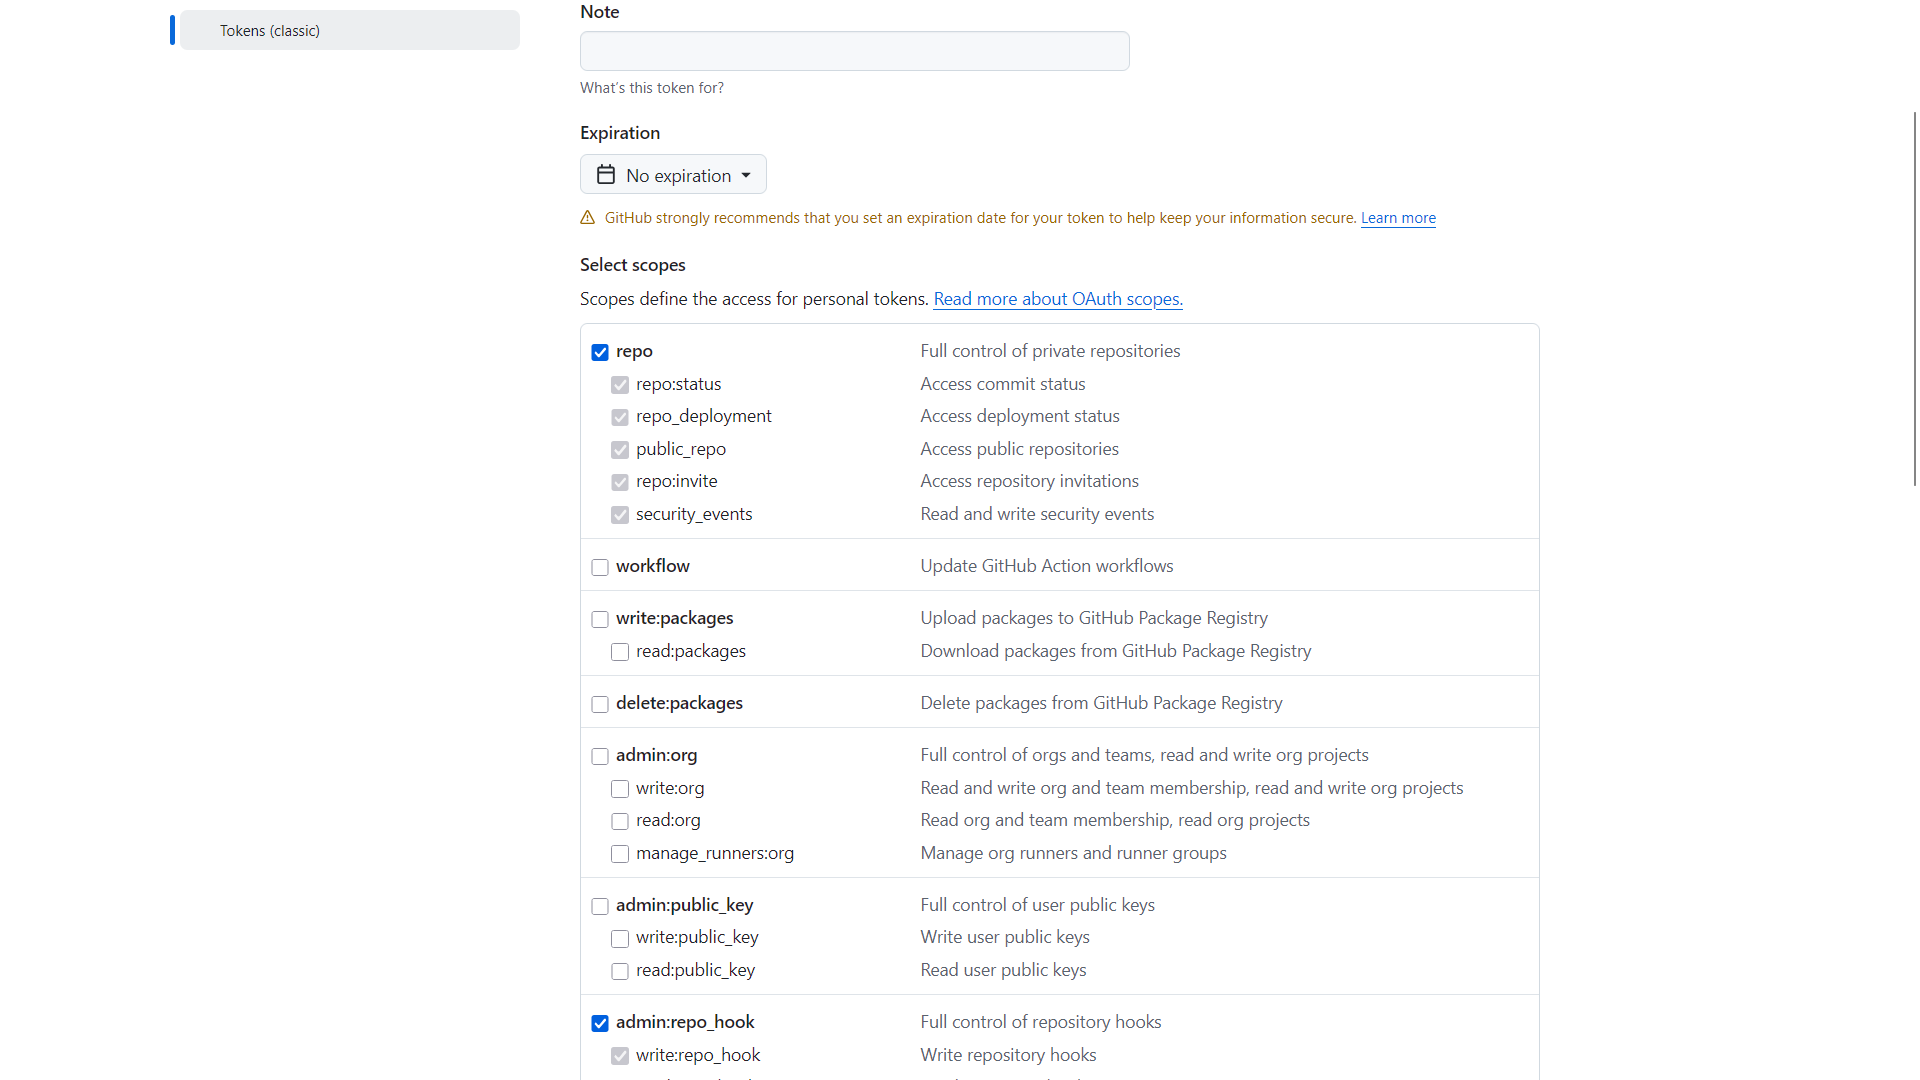The width and height of the screenshot is (1920, 1080).
Task: Click the calendar icon in expiration dropdown
Action: click(x=606, y=175)
